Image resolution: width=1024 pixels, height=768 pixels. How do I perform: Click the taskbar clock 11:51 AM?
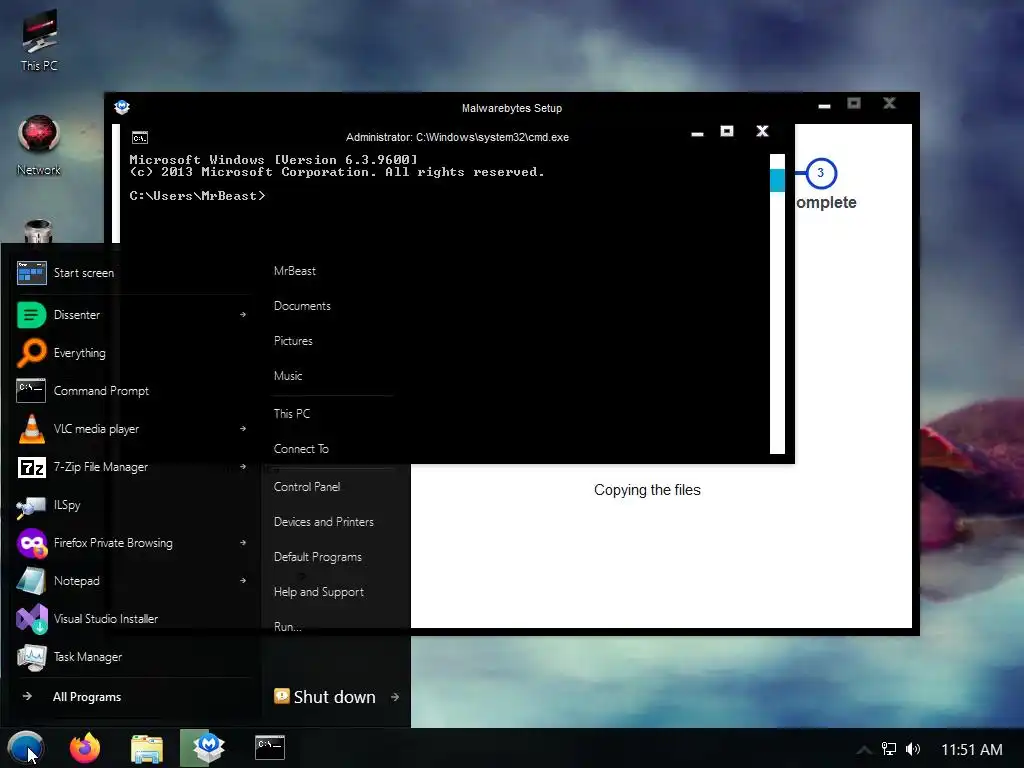pos(972,750)
